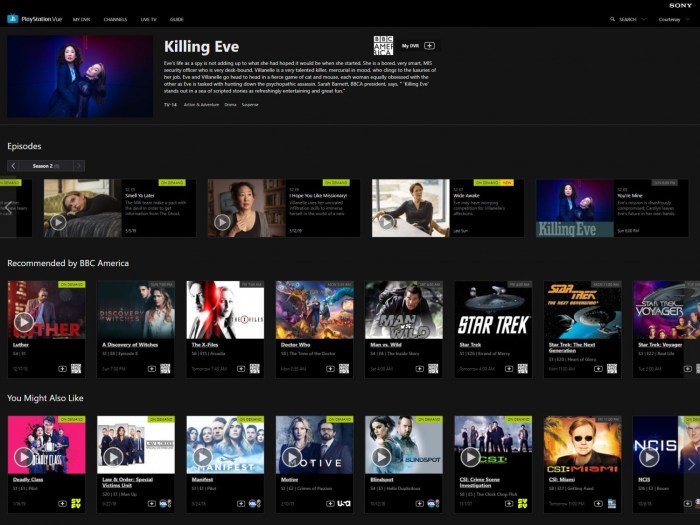The height and width of the screenshot is (525, 700).
Task: Add Doctor Who to DVR
Action: click(330, 369)
